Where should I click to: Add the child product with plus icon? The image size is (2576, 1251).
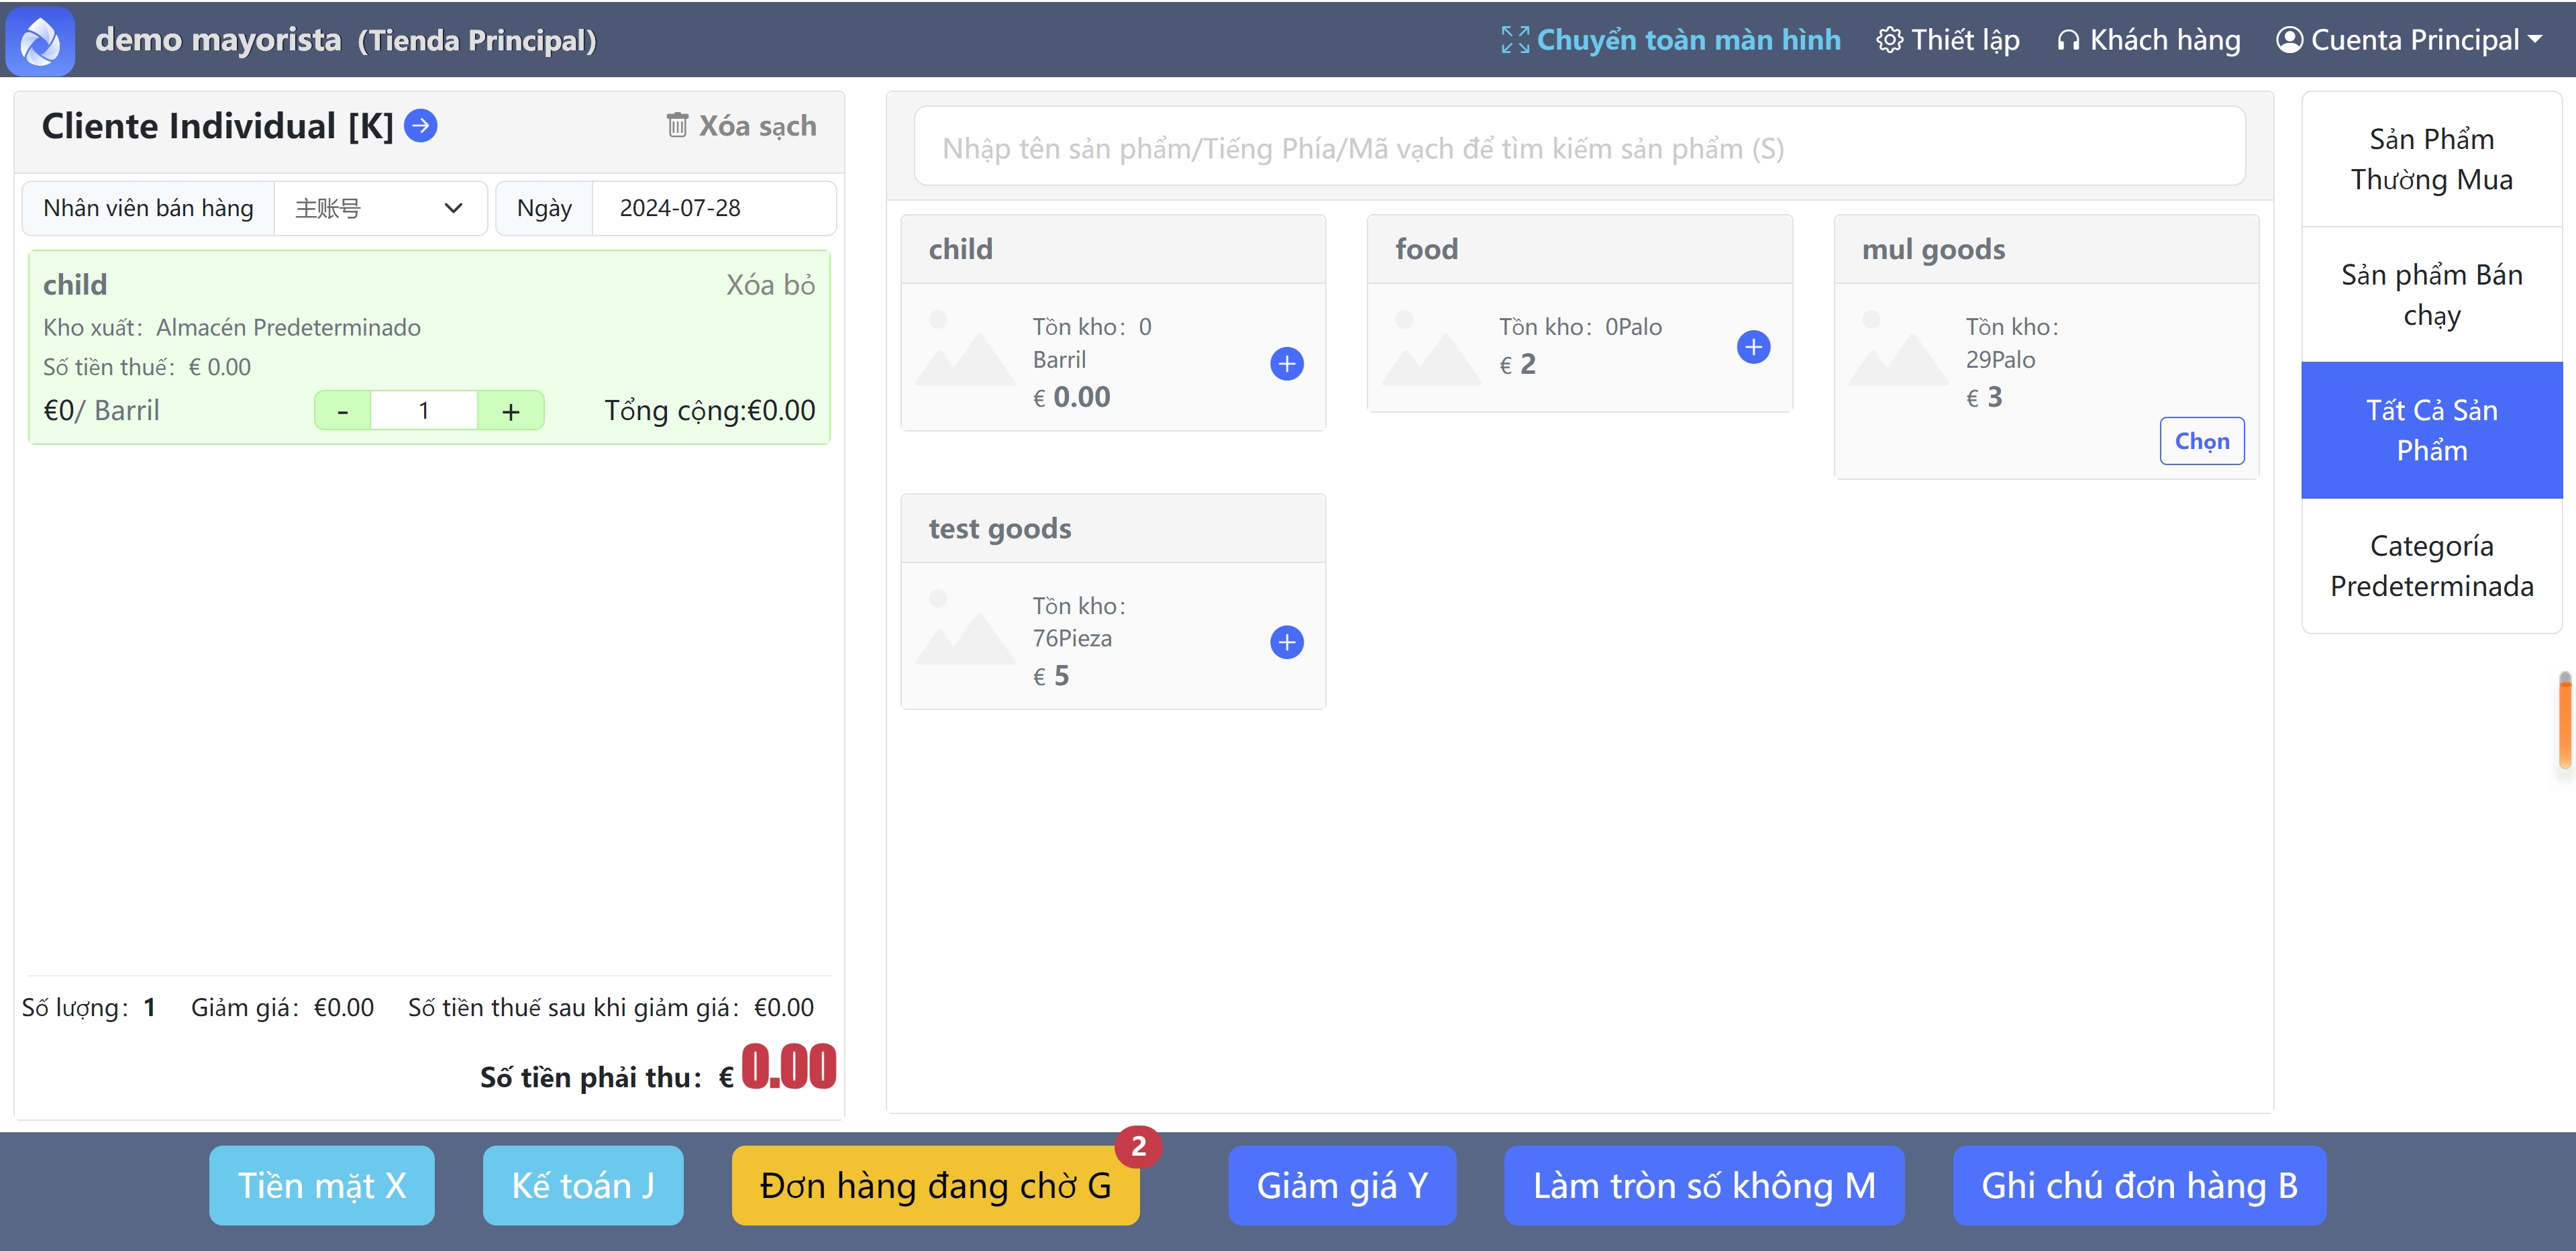1286,363
